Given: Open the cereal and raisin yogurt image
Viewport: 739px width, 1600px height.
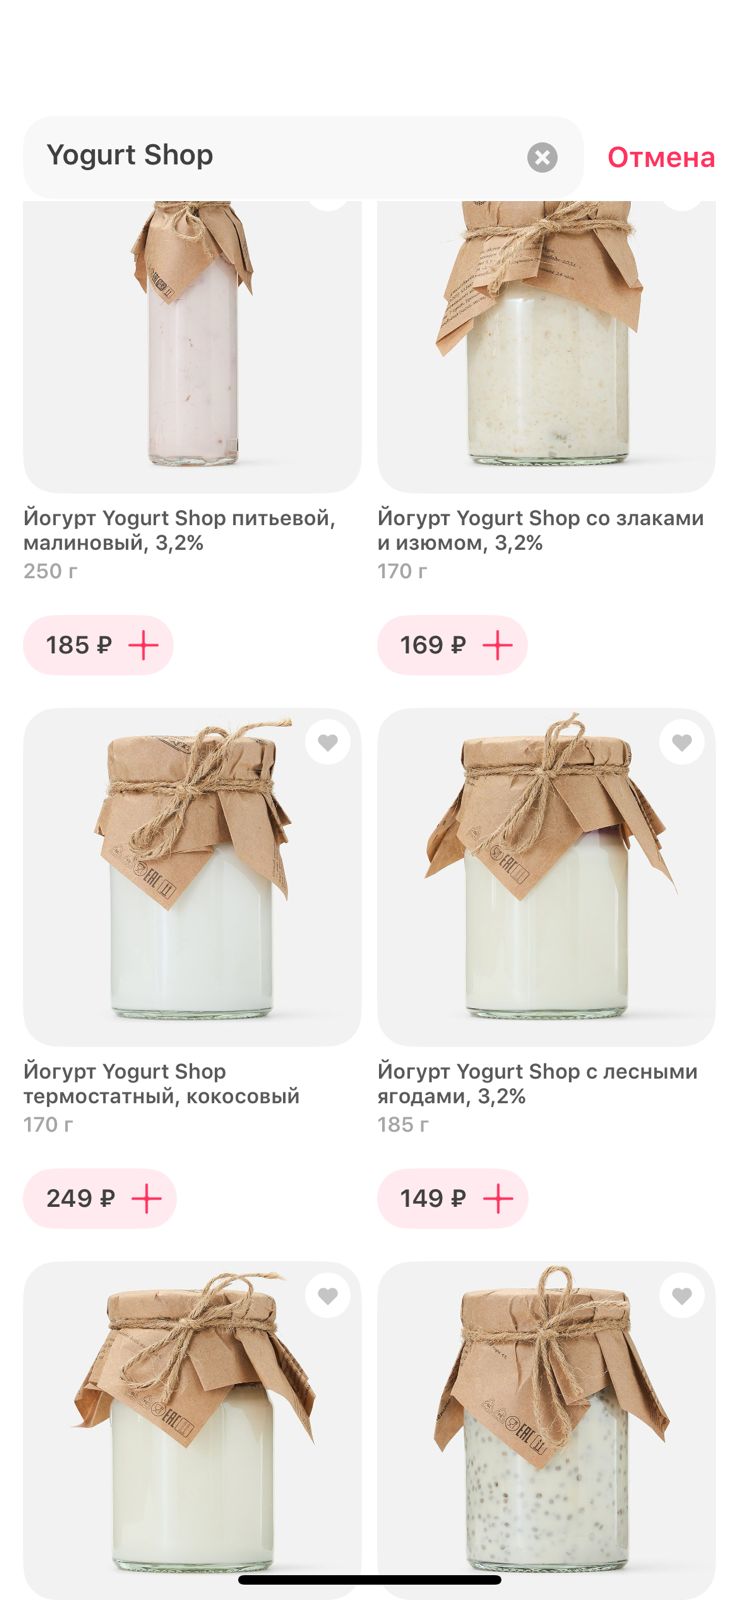Looking at the screenshot, I should (546, 340).
